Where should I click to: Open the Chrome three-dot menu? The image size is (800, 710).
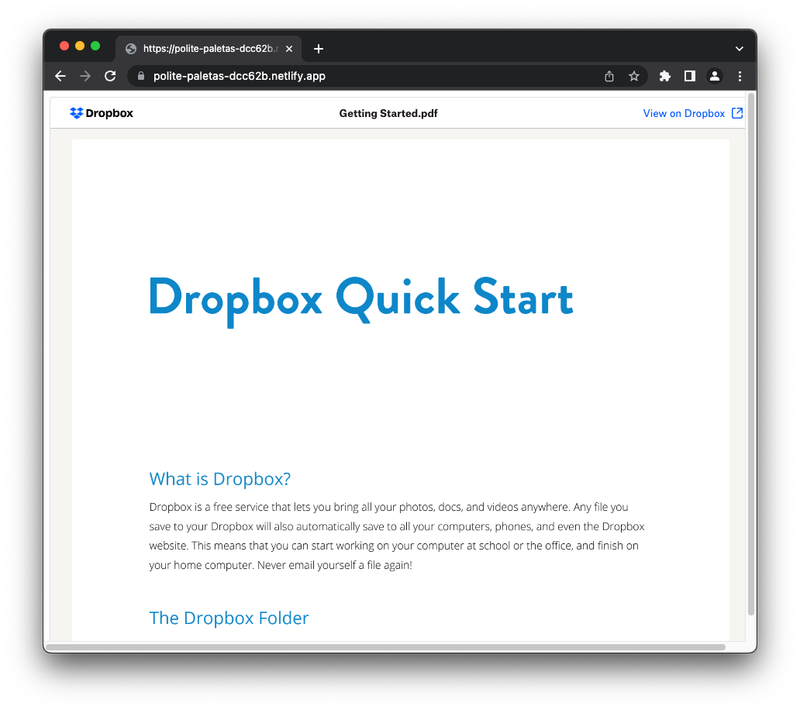pos(740,76)
